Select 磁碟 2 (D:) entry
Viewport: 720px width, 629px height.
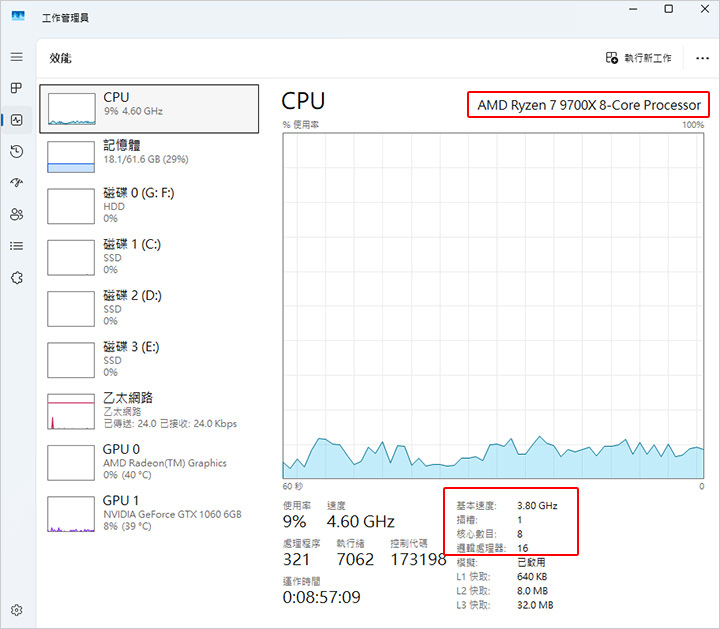149,308
